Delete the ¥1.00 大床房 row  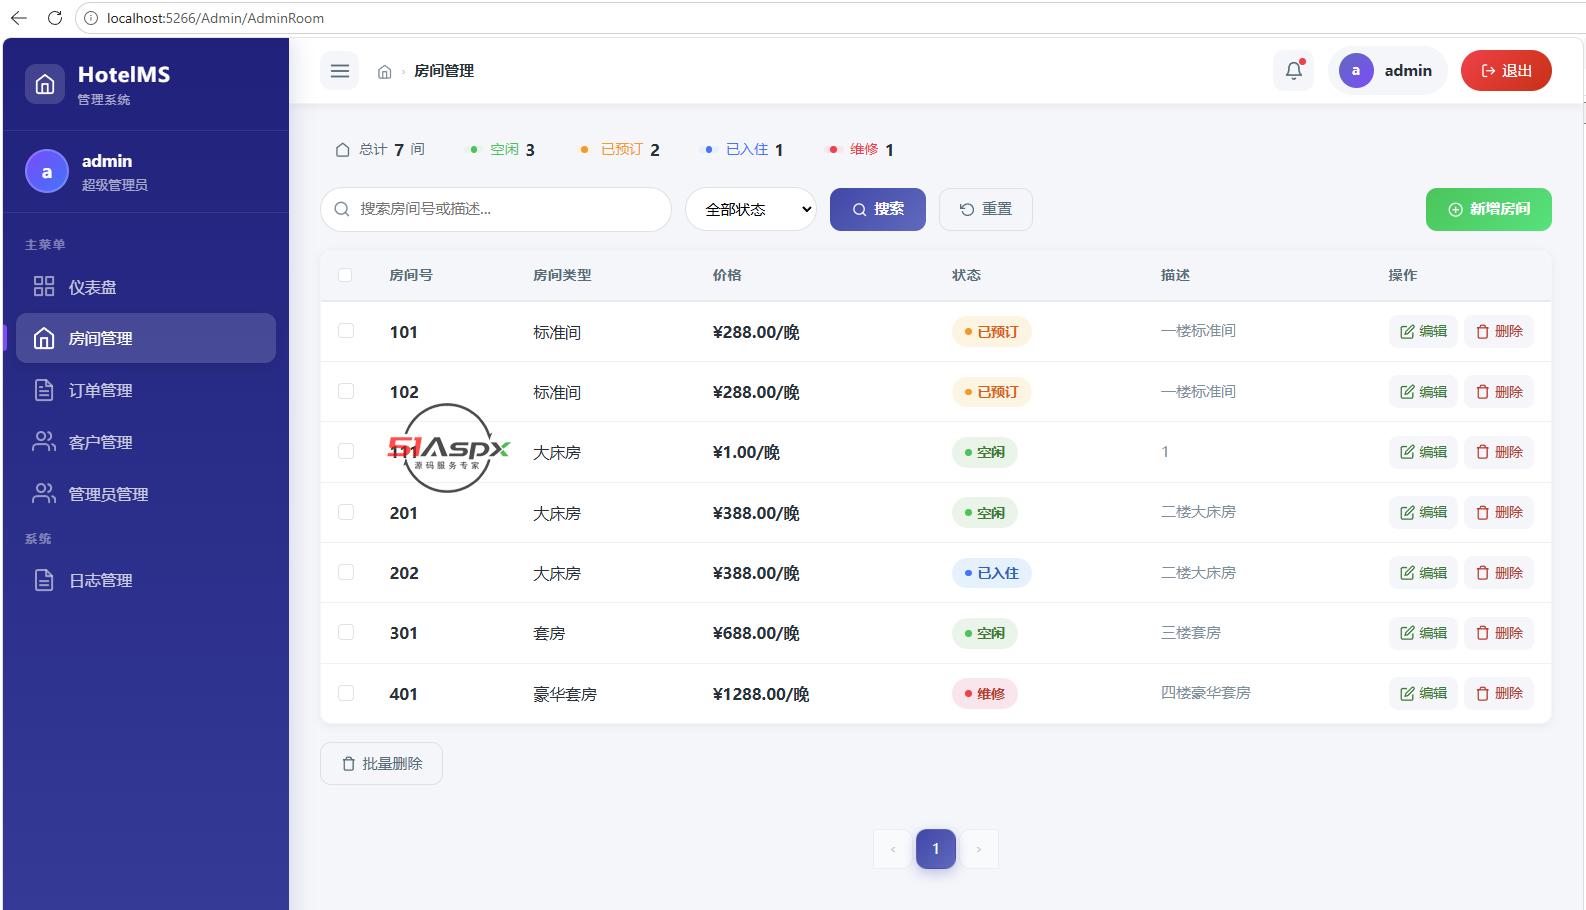click(1499, 452)
